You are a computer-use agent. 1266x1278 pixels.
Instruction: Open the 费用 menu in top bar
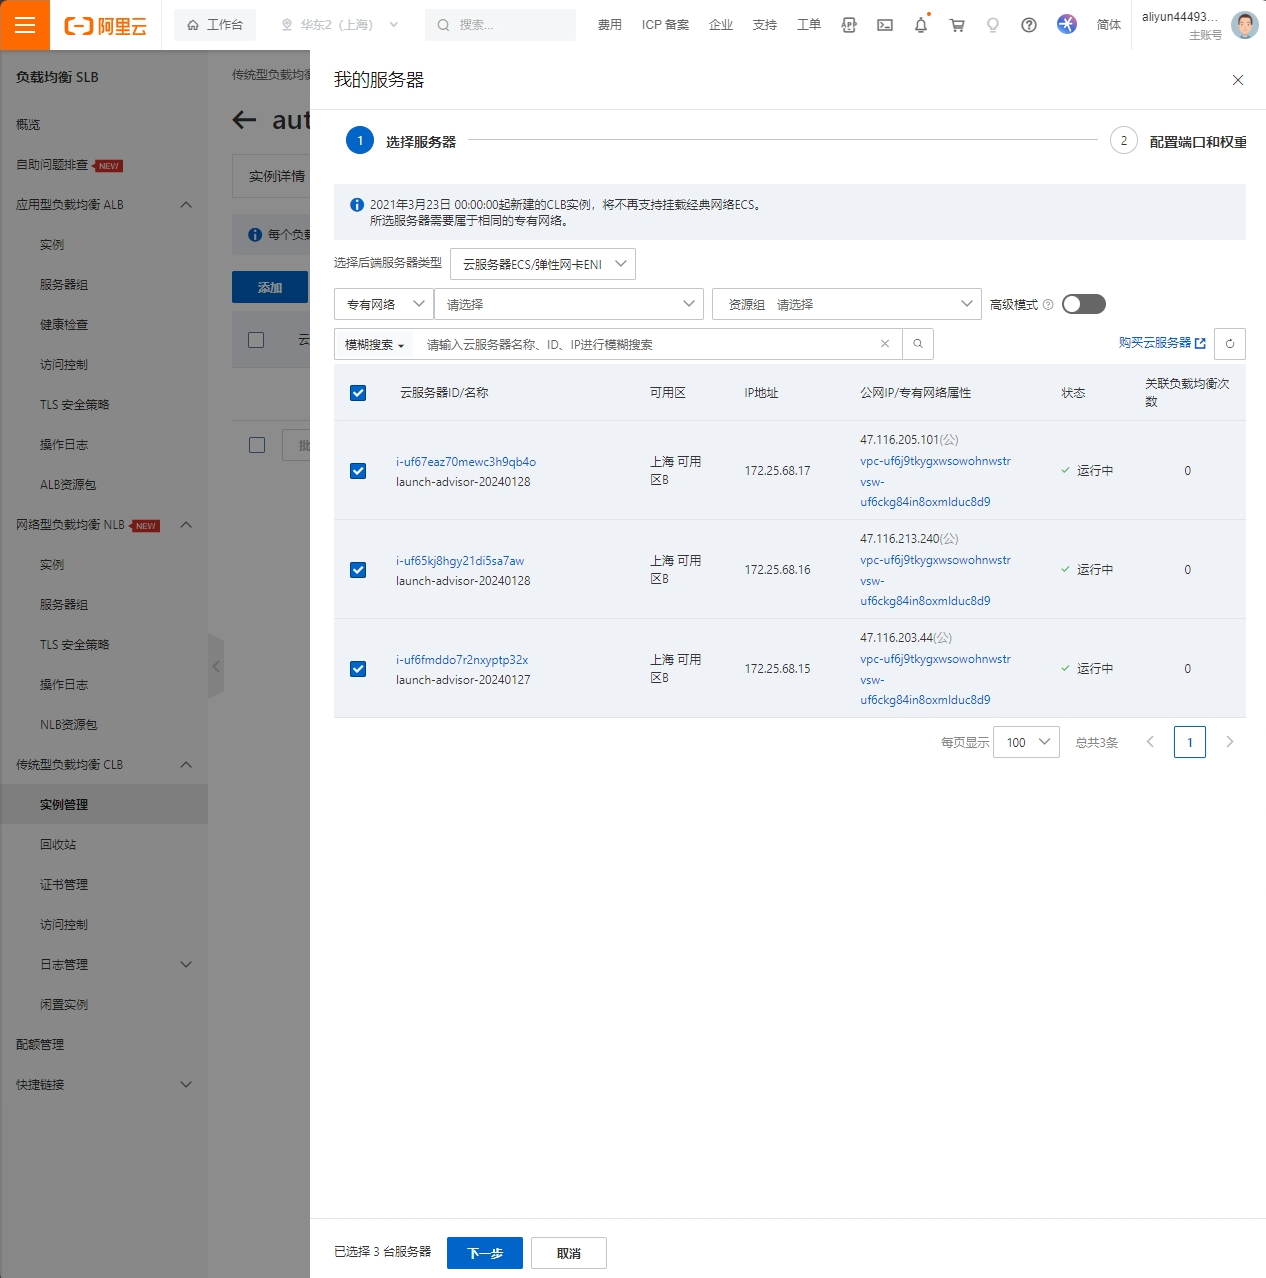[610, 25]
